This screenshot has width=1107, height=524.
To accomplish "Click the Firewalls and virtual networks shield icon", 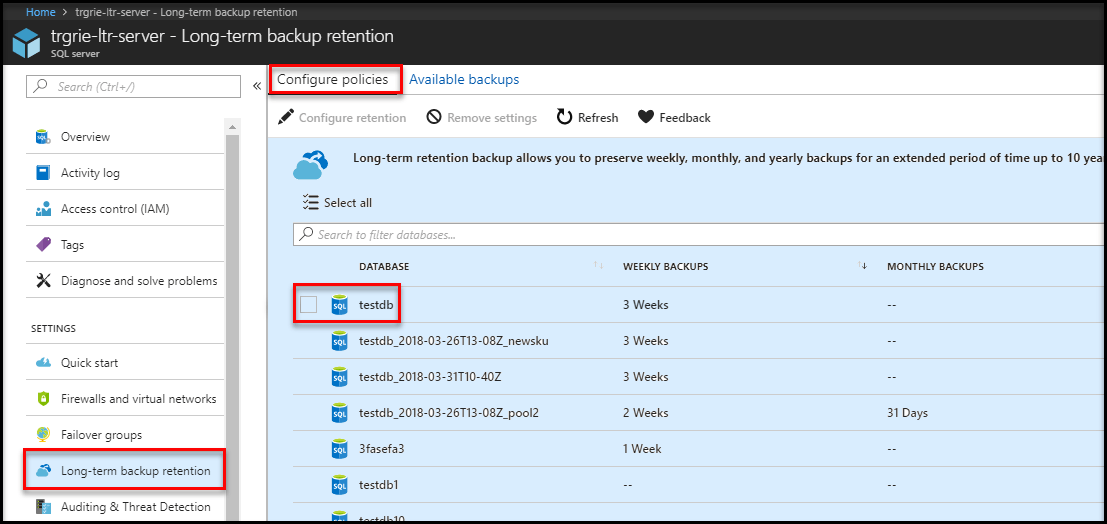I will coord(43,398).
